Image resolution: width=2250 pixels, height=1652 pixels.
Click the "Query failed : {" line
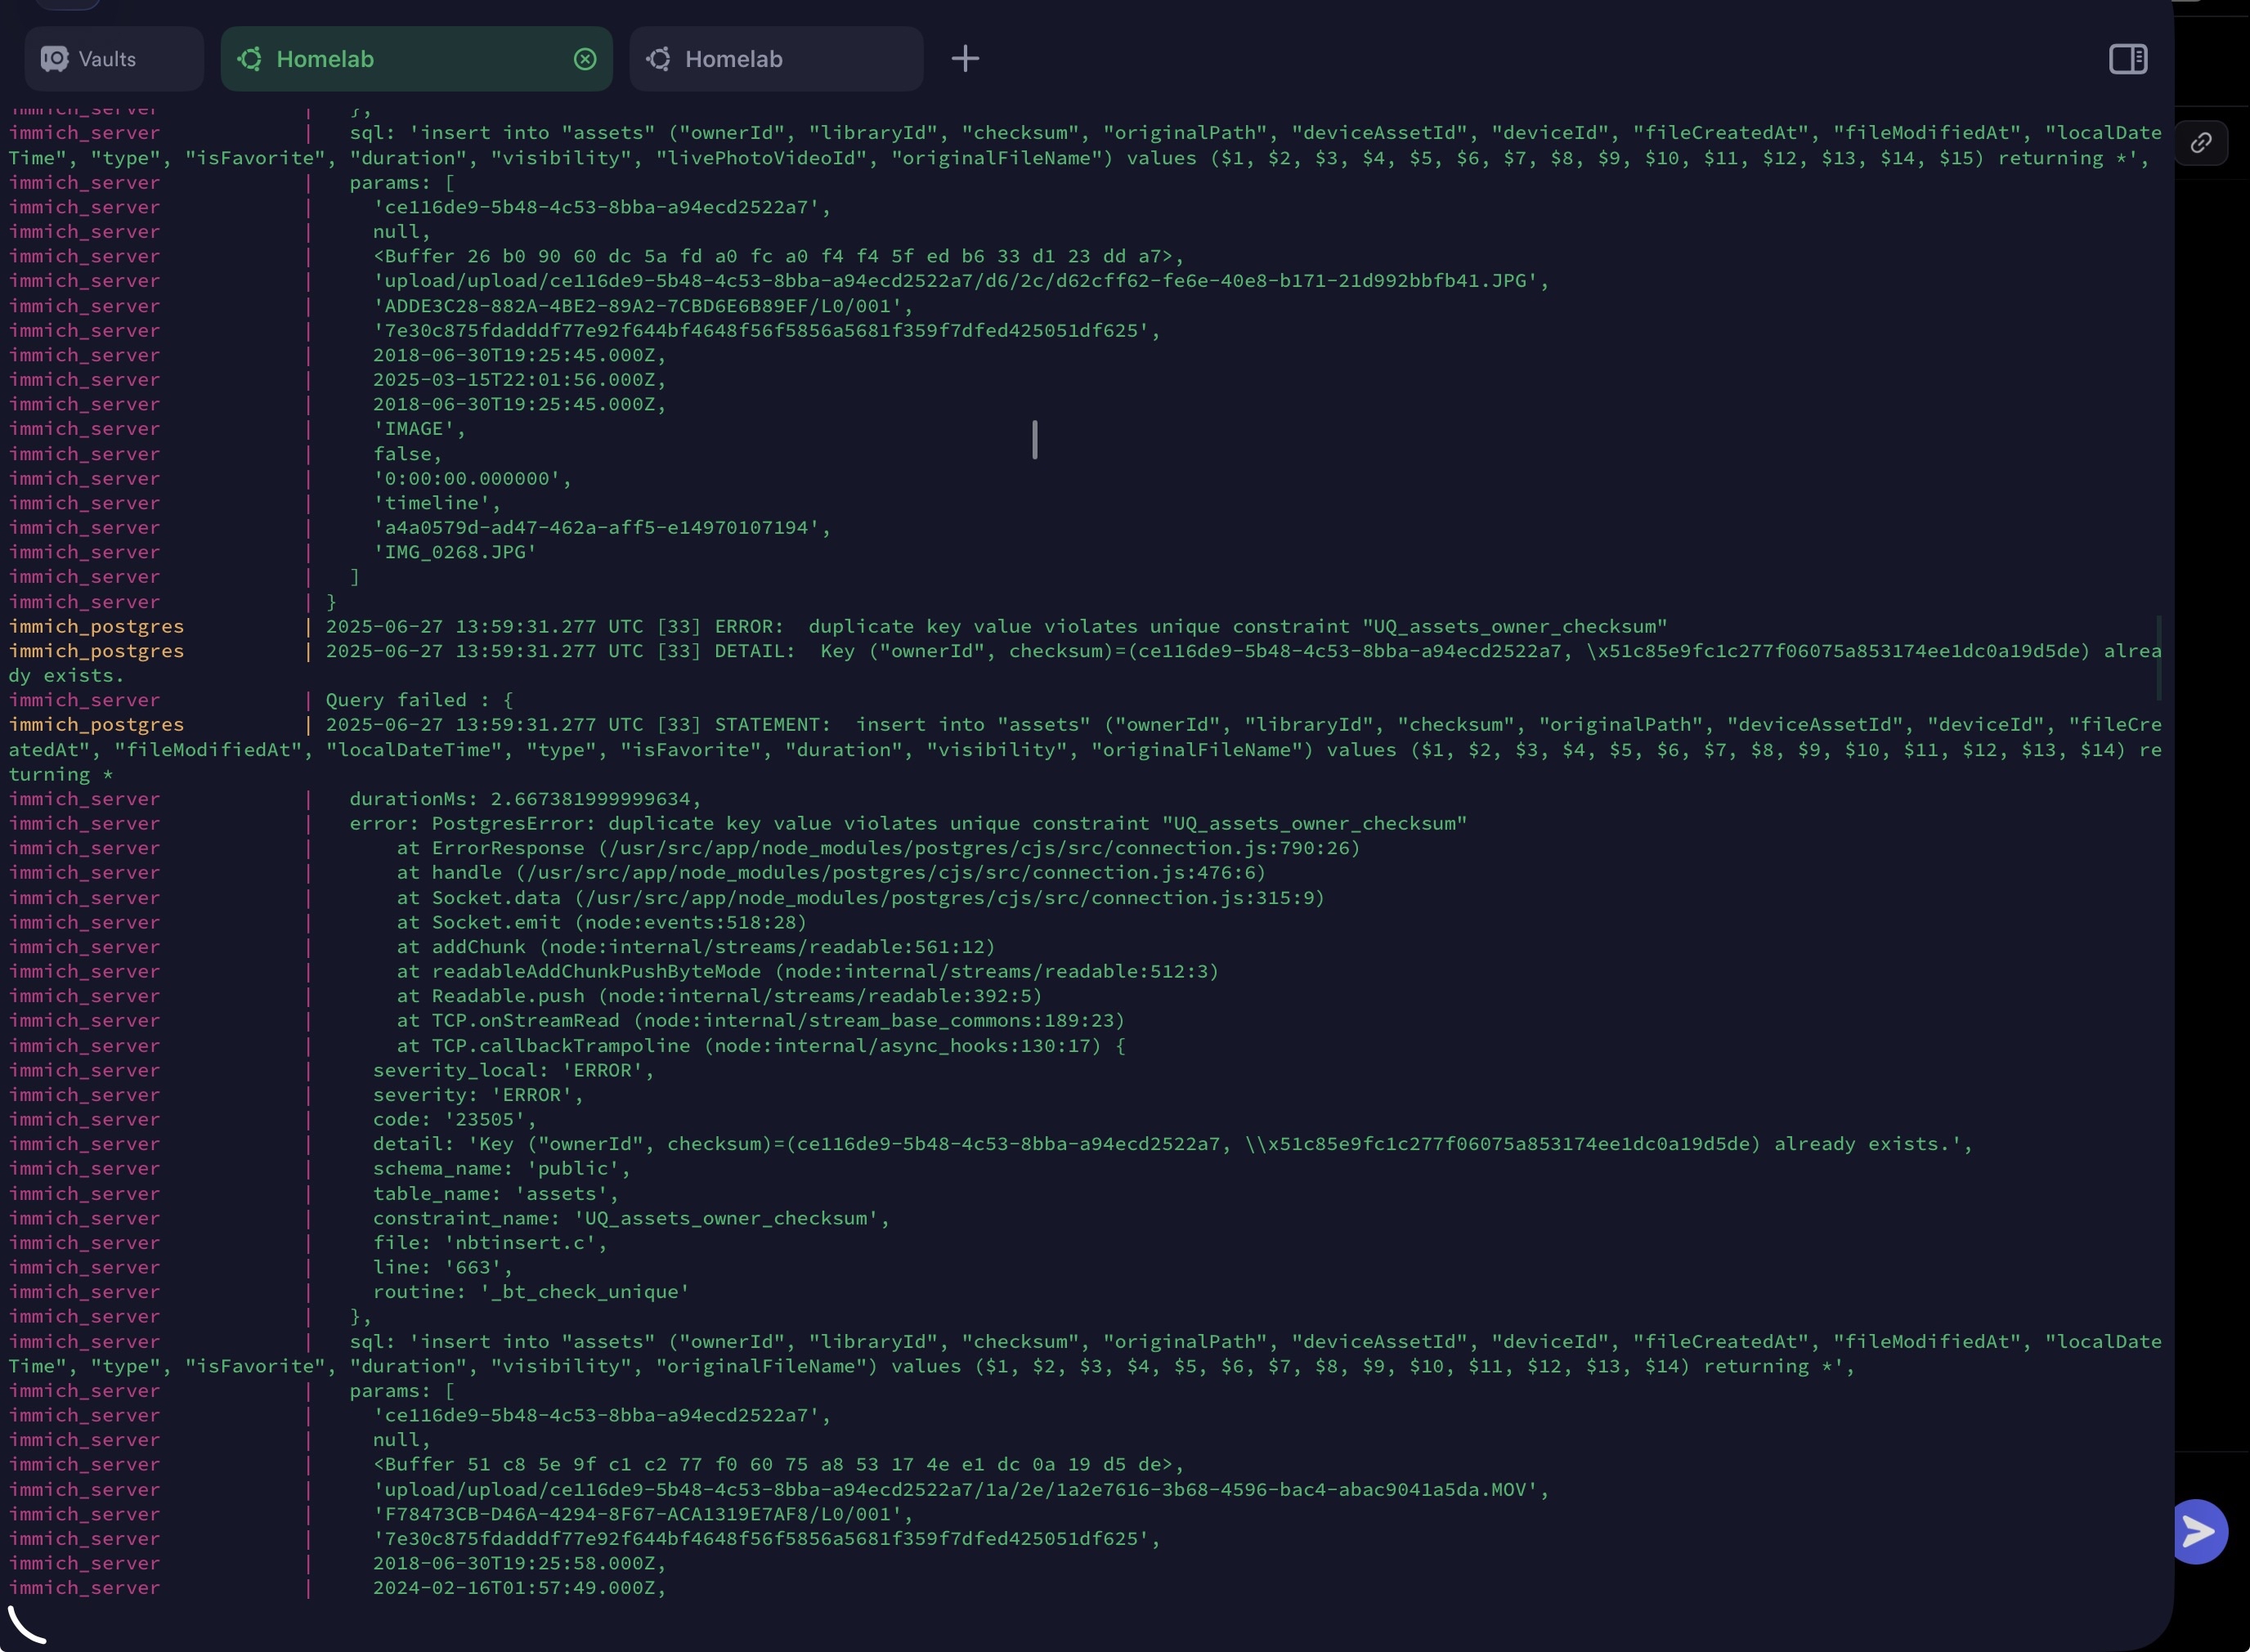[420, 700]
